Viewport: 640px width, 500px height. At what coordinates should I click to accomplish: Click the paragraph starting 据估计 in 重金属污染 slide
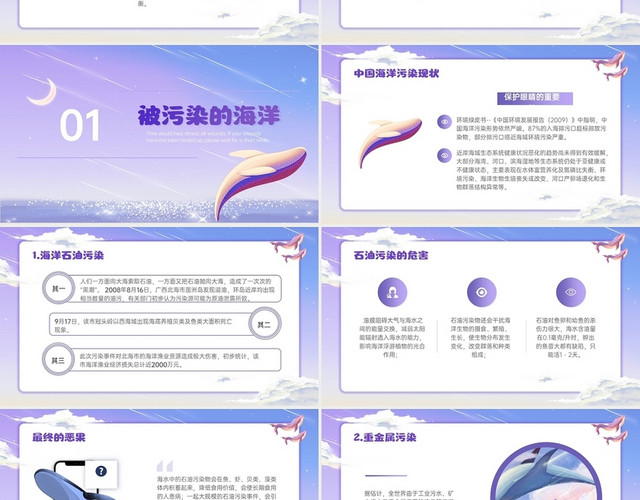[409, 494]
